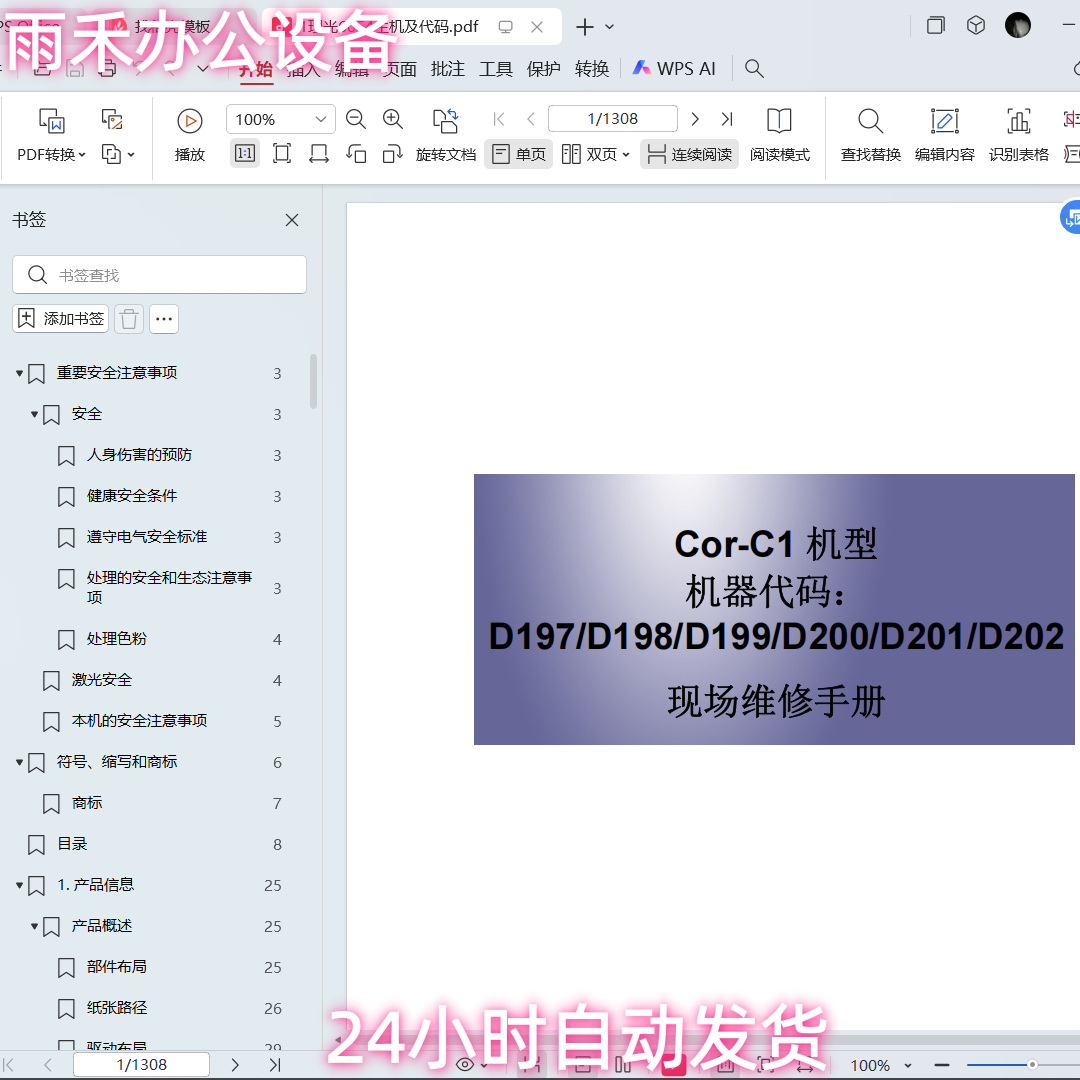Open bookmark 遵守电气安全标准
1080x1080 pixels.
coord(147,537)
